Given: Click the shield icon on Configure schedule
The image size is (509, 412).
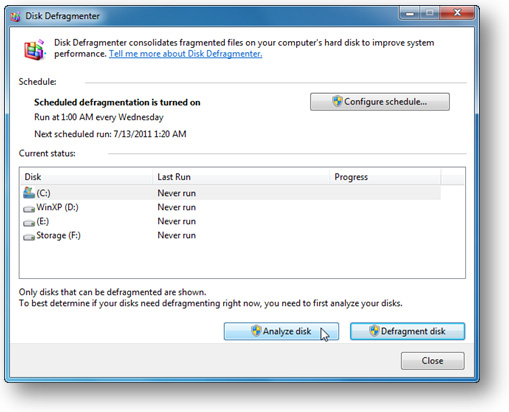Looking at the screenshot, I should click(x=337, y=101).
